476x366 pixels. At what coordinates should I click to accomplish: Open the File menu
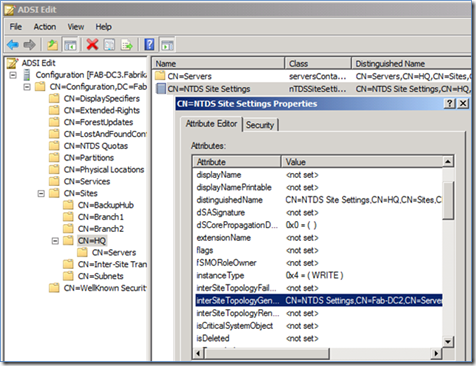tap(16, 27)
